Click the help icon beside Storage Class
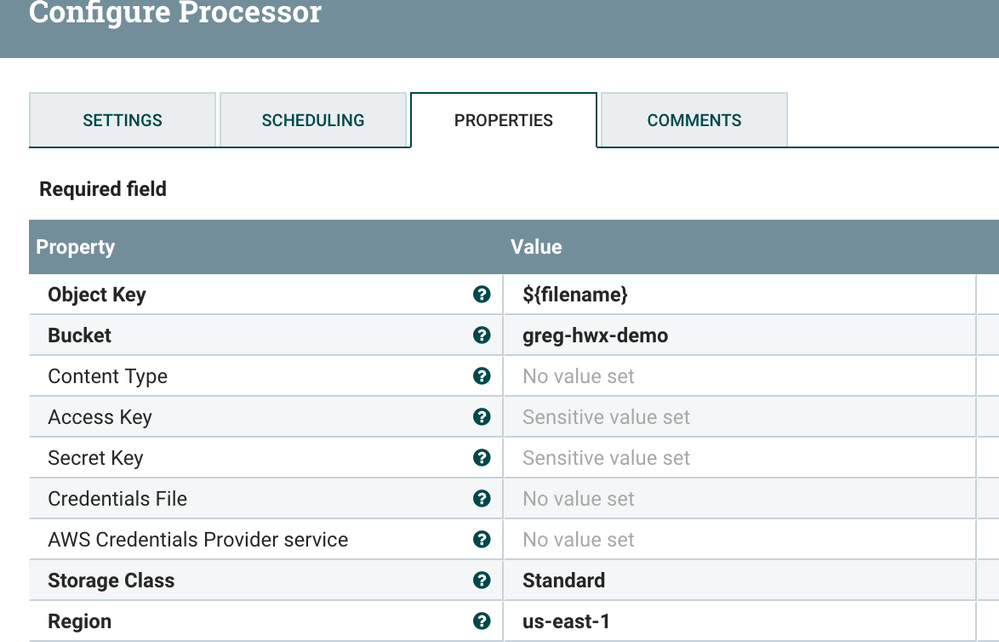999x642 pixels. point(482,581)
